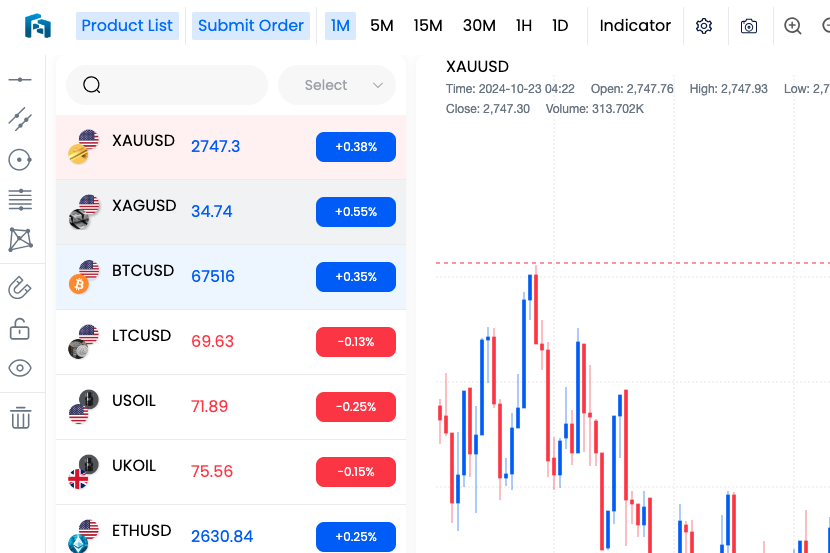The width and height of the screenshot is (830, 553).
Task: Toggle drawings visibility eye icon
Action: point(20,368)
